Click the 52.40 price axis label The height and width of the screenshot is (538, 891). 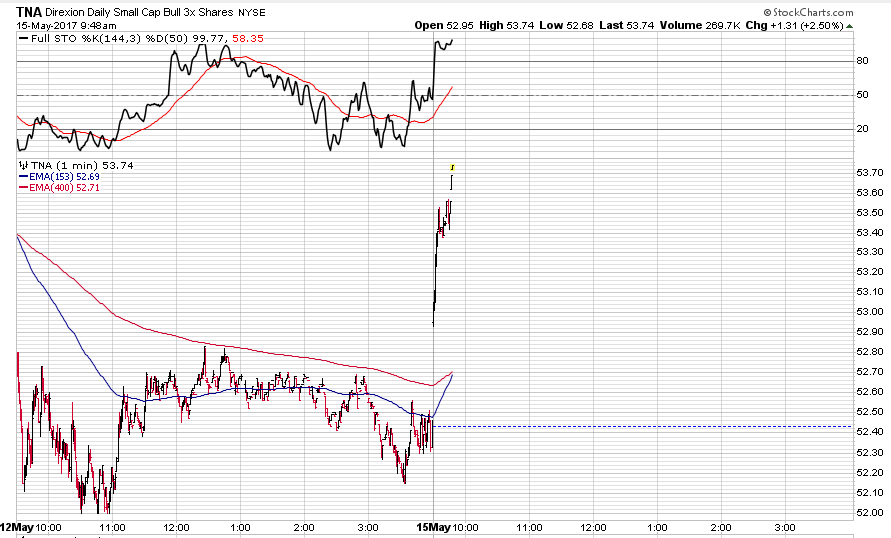[x=869, y=432]
